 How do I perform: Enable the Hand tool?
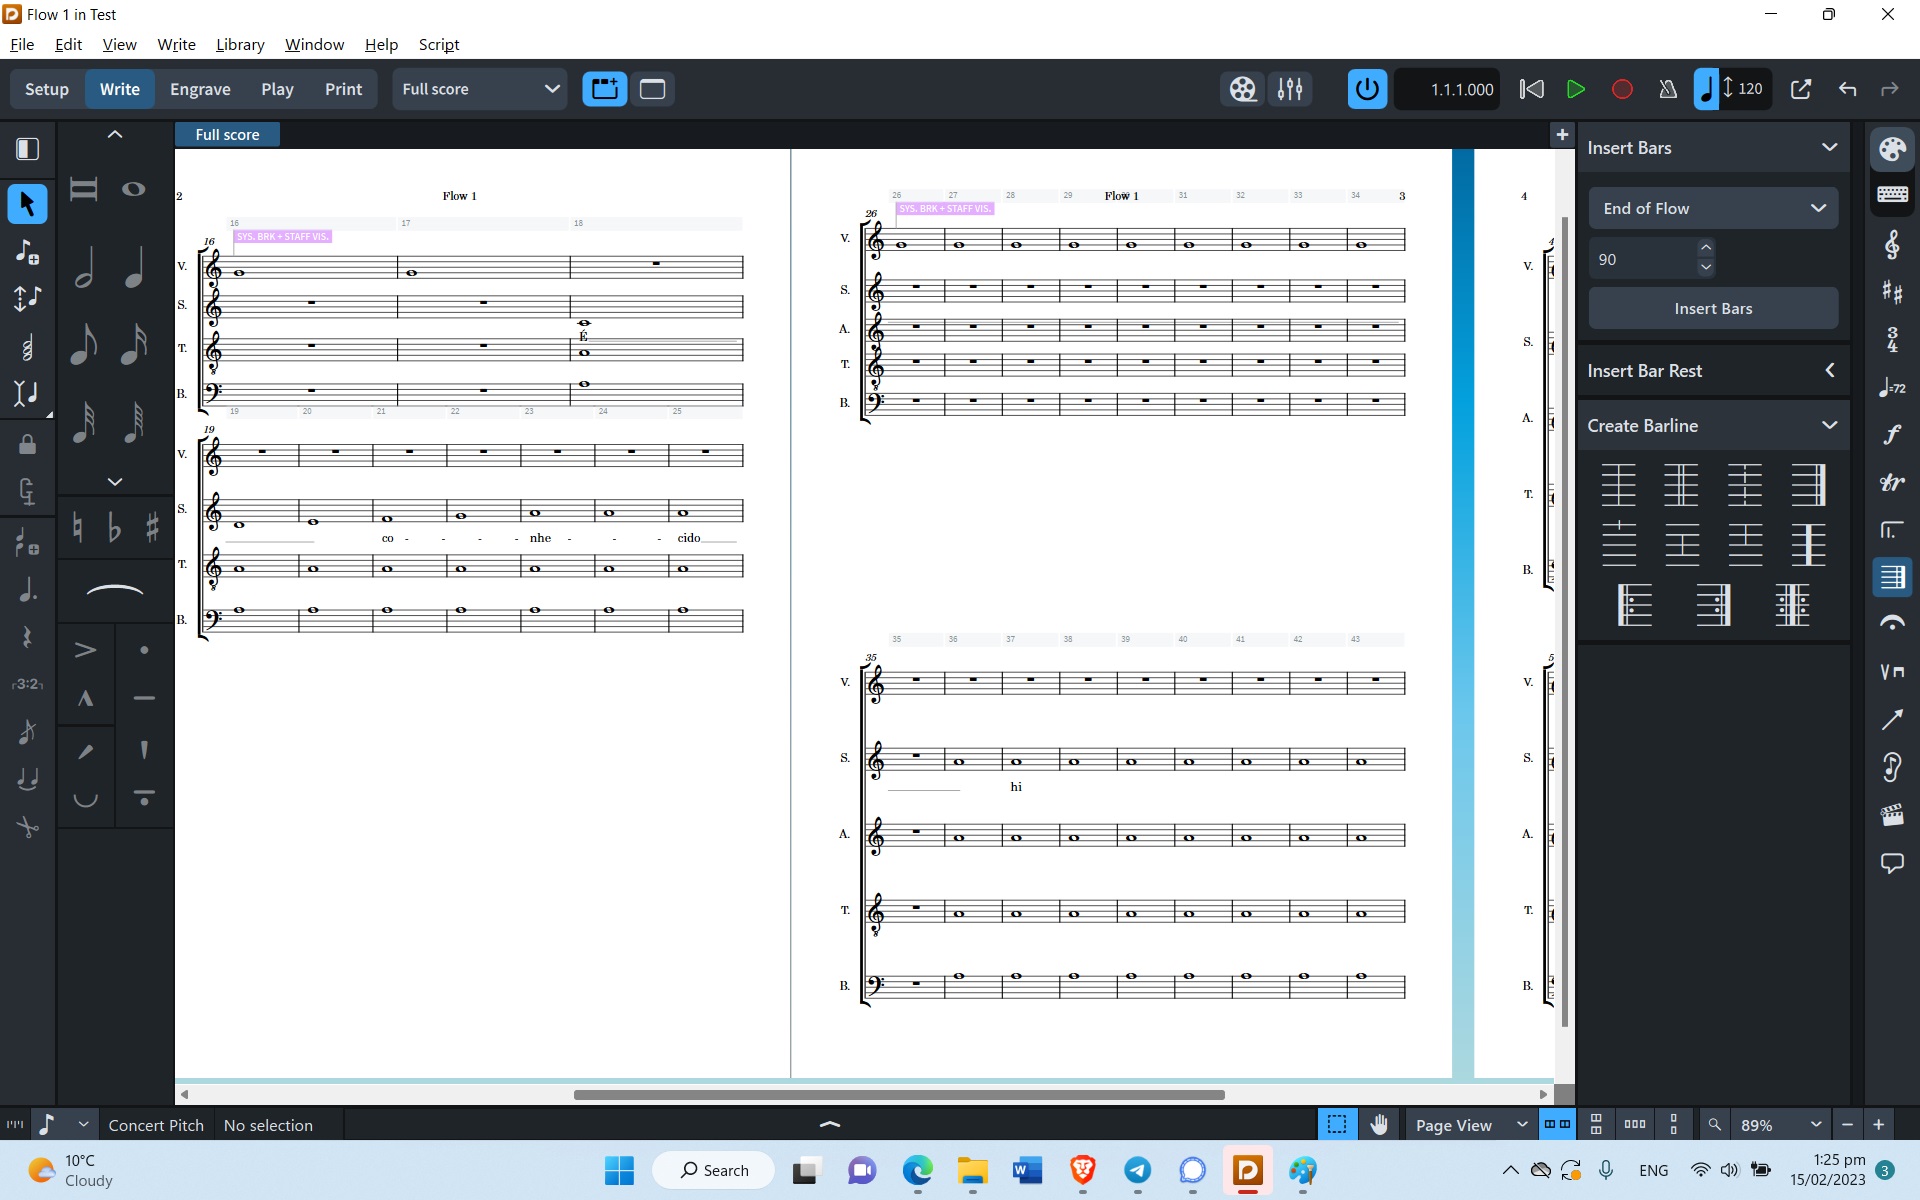pos(1379,1125)
